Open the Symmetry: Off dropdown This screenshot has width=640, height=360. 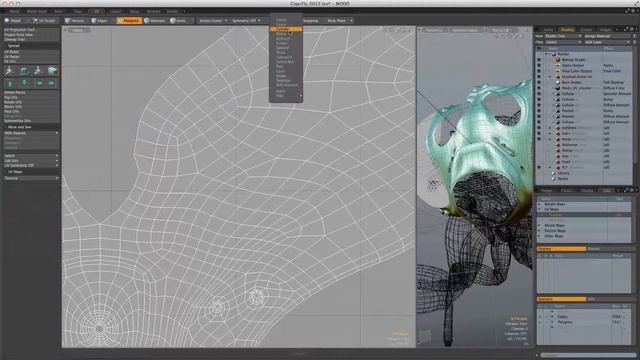246,20
